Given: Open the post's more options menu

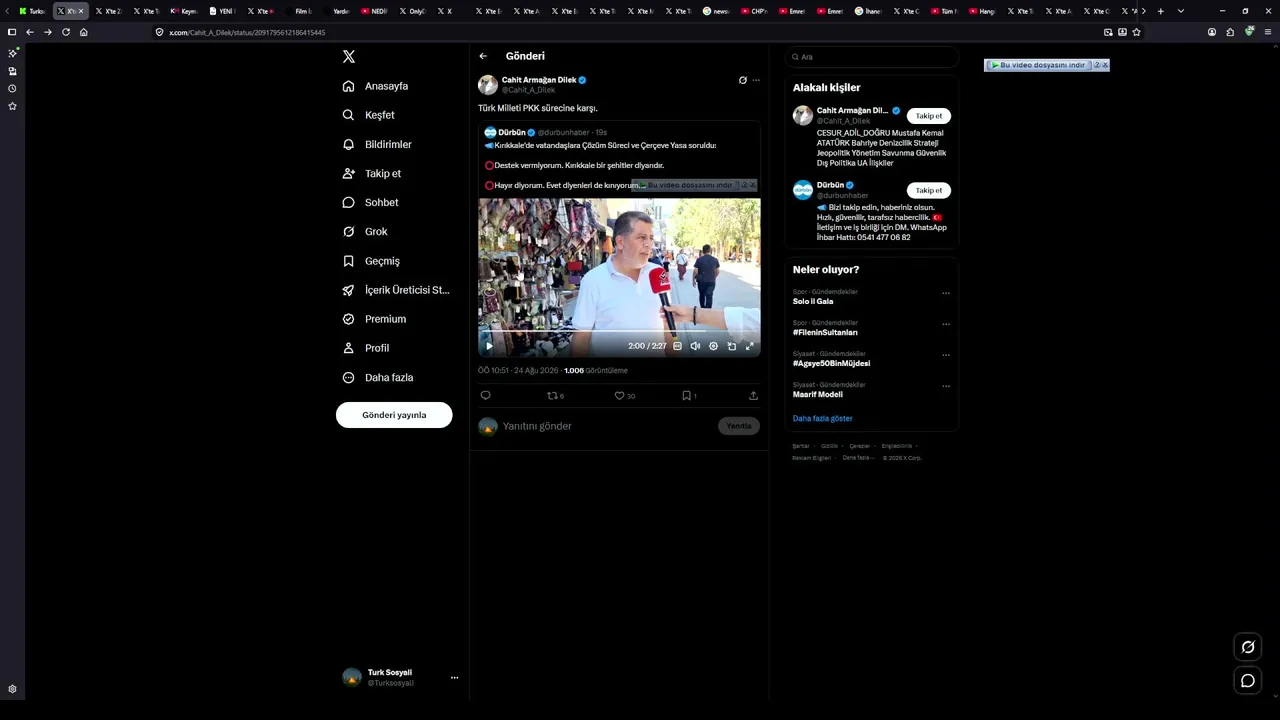Looking at the screenshot, I should click(756, 80).
